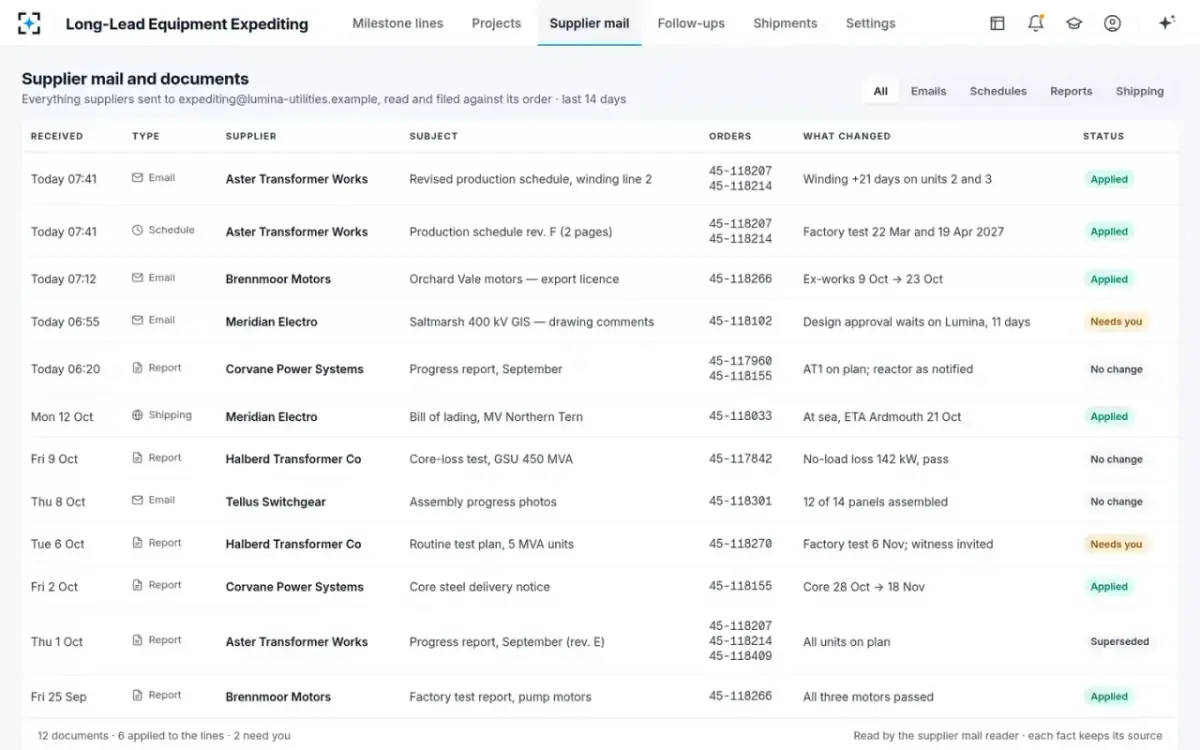Go to Milestone lines tab
This screenshot has width=1200, height=750.
[x=398, y=23]
